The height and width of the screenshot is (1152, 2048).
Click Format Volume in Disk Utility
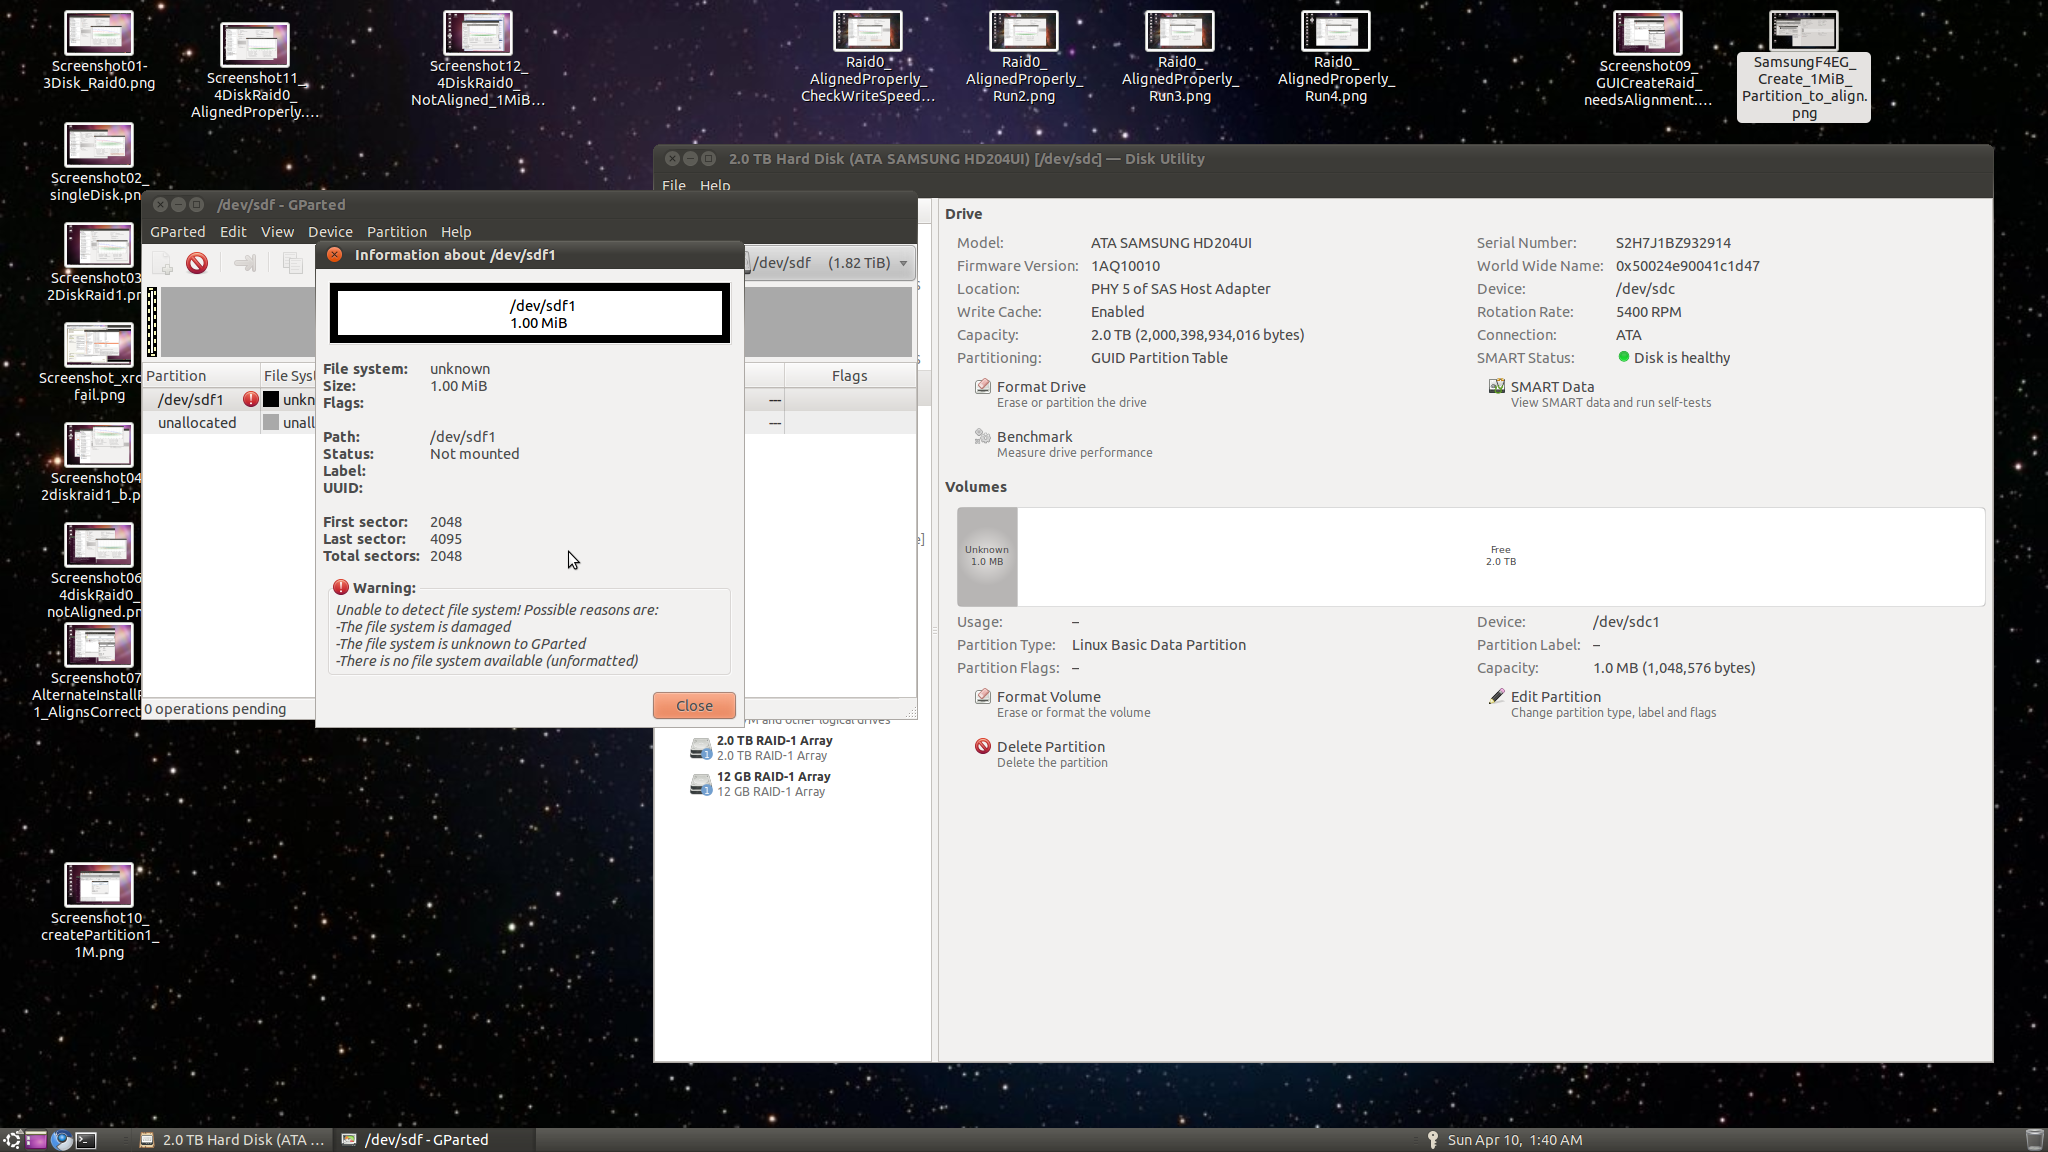coord(1062,704)
